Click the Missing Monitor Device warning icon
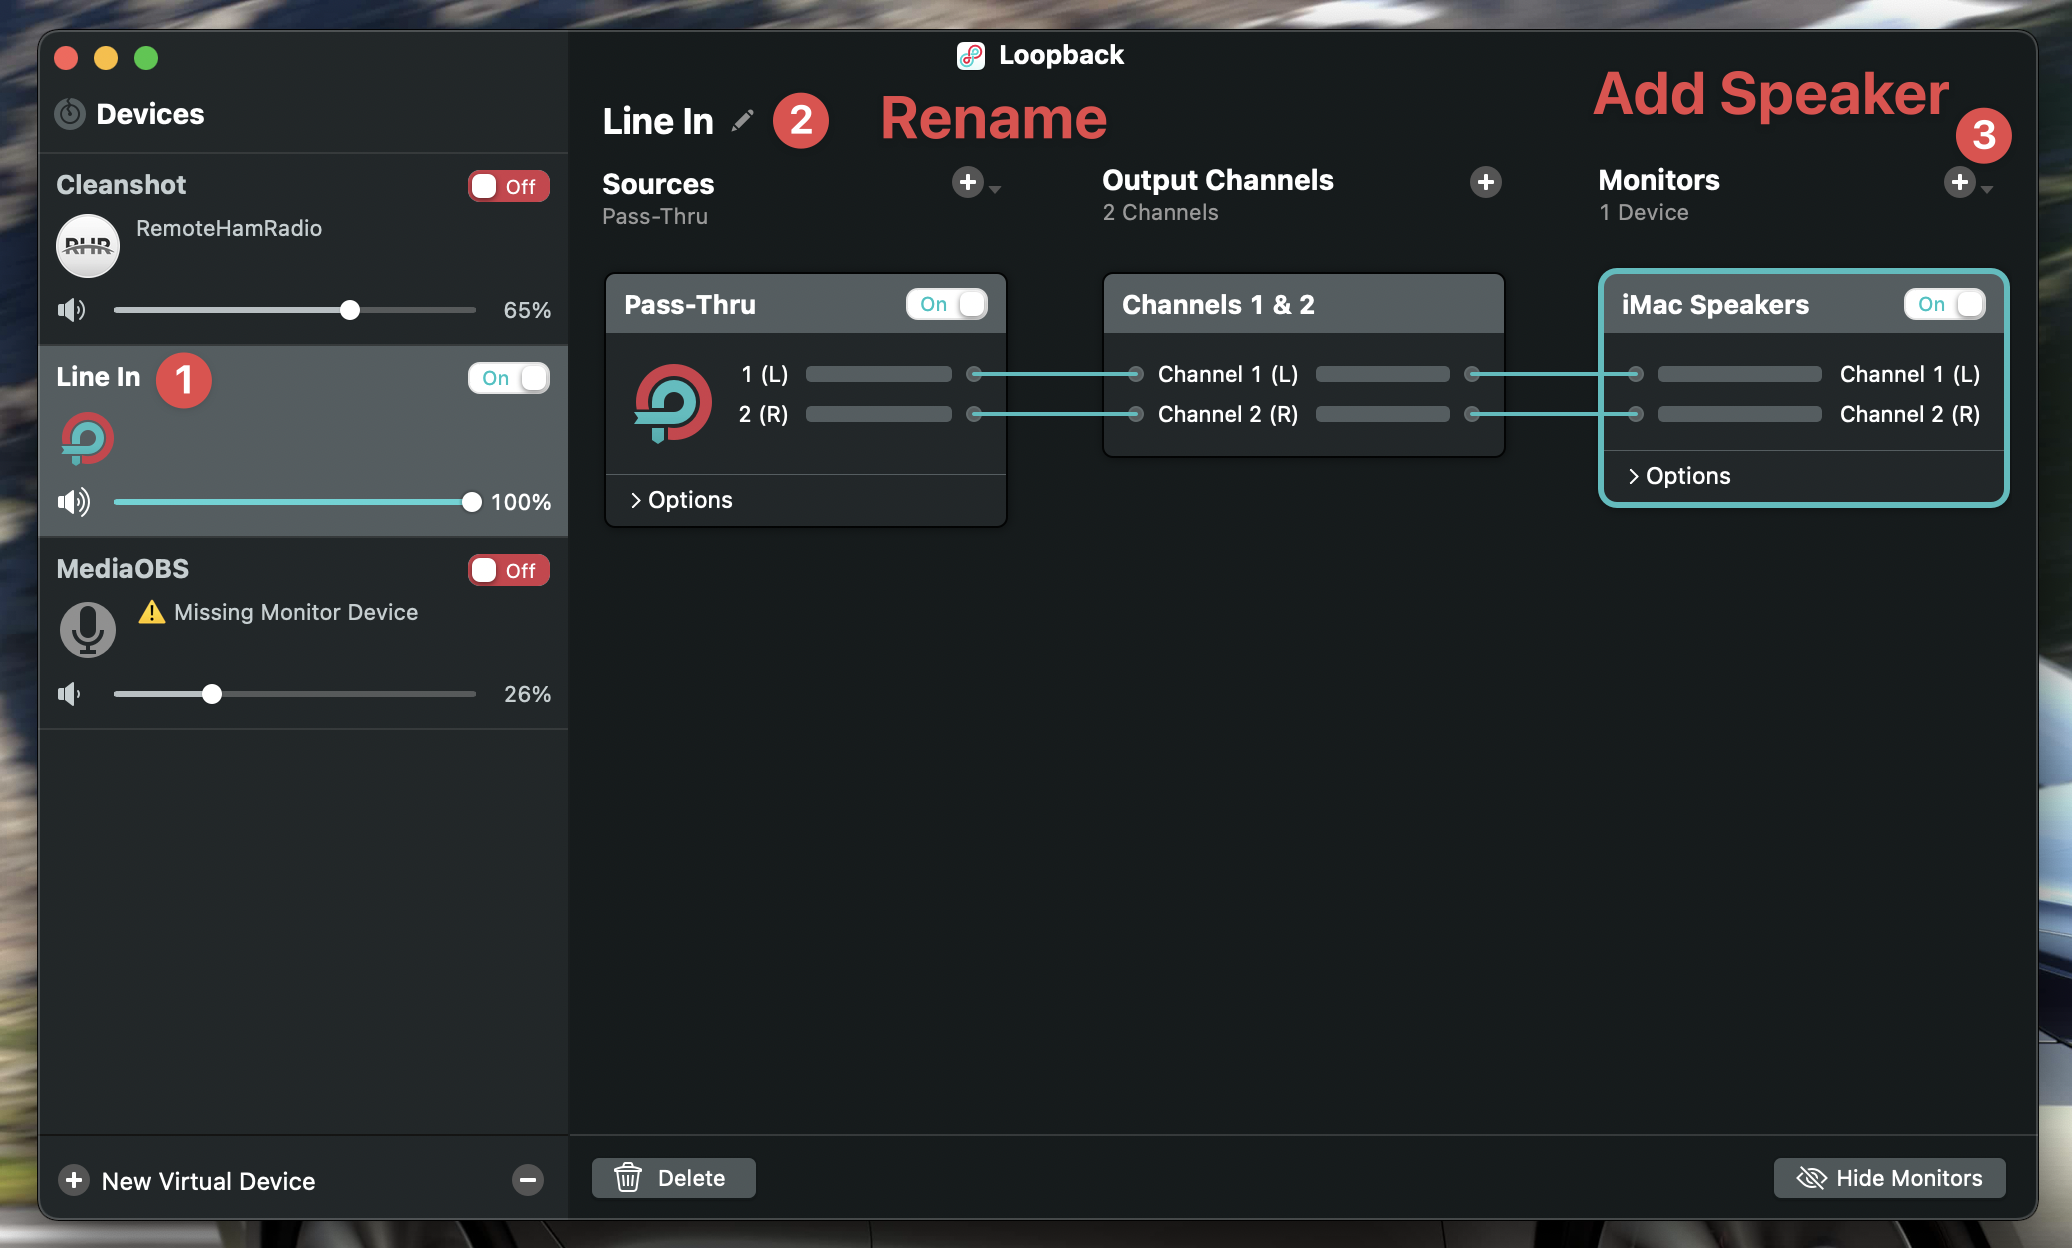 (152, 612)
